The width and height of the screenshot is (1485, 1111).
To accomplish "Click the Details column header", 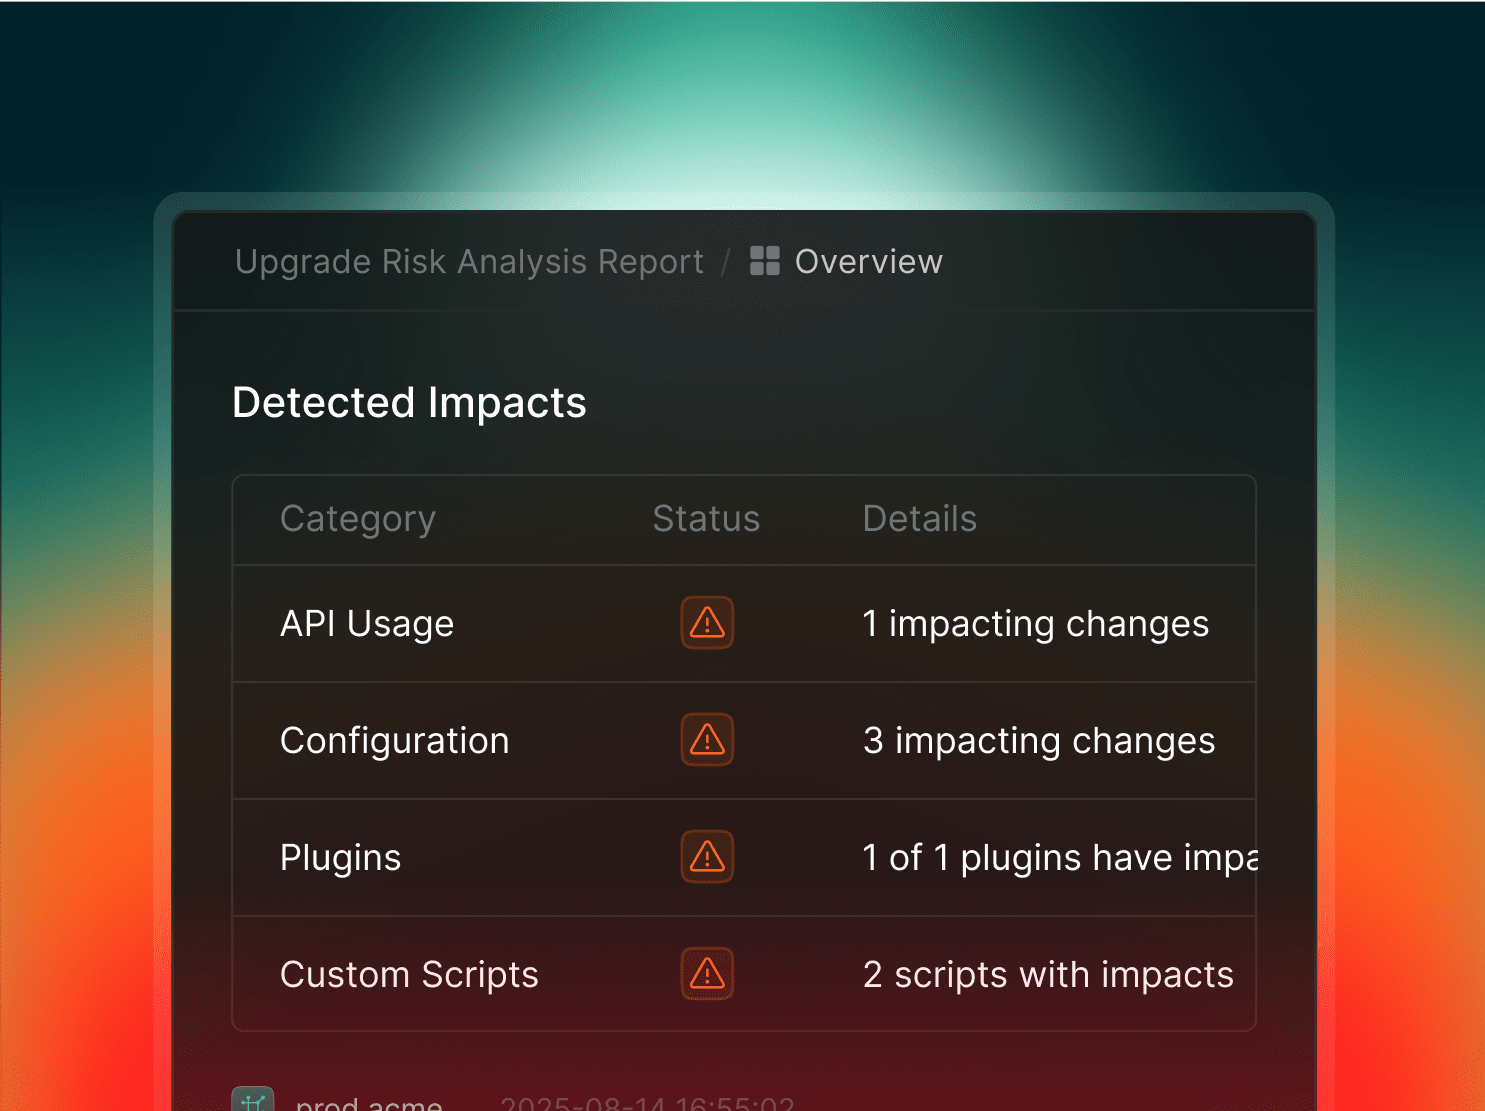I will point(919,519).
